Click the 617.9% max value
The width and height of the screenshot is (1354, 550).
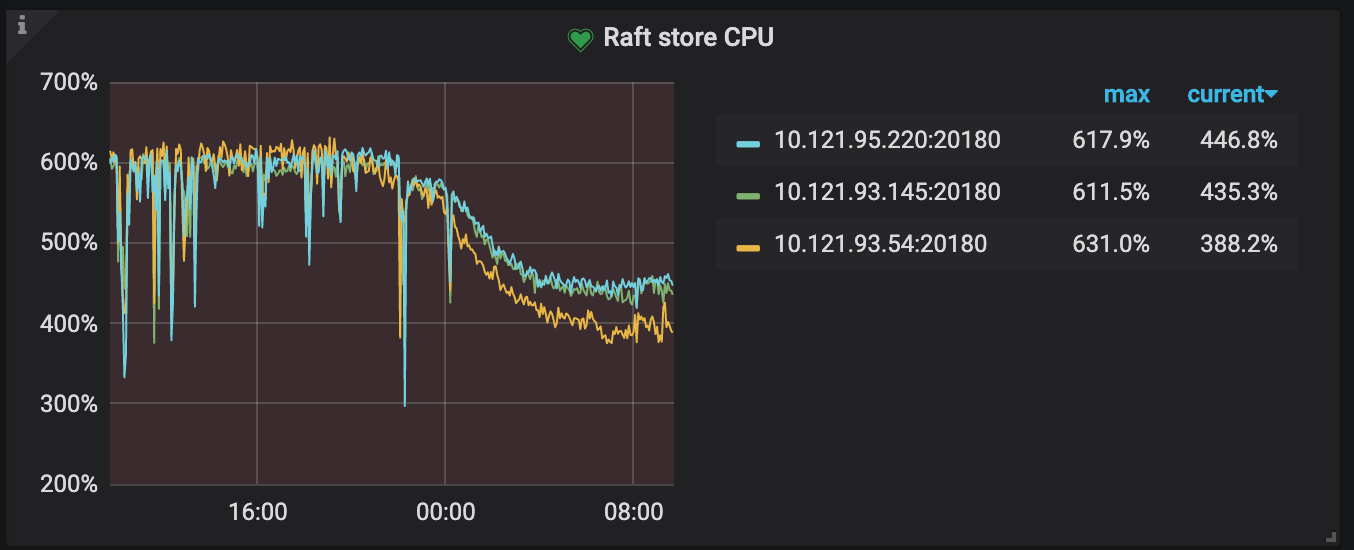[x=1113, y=141]
